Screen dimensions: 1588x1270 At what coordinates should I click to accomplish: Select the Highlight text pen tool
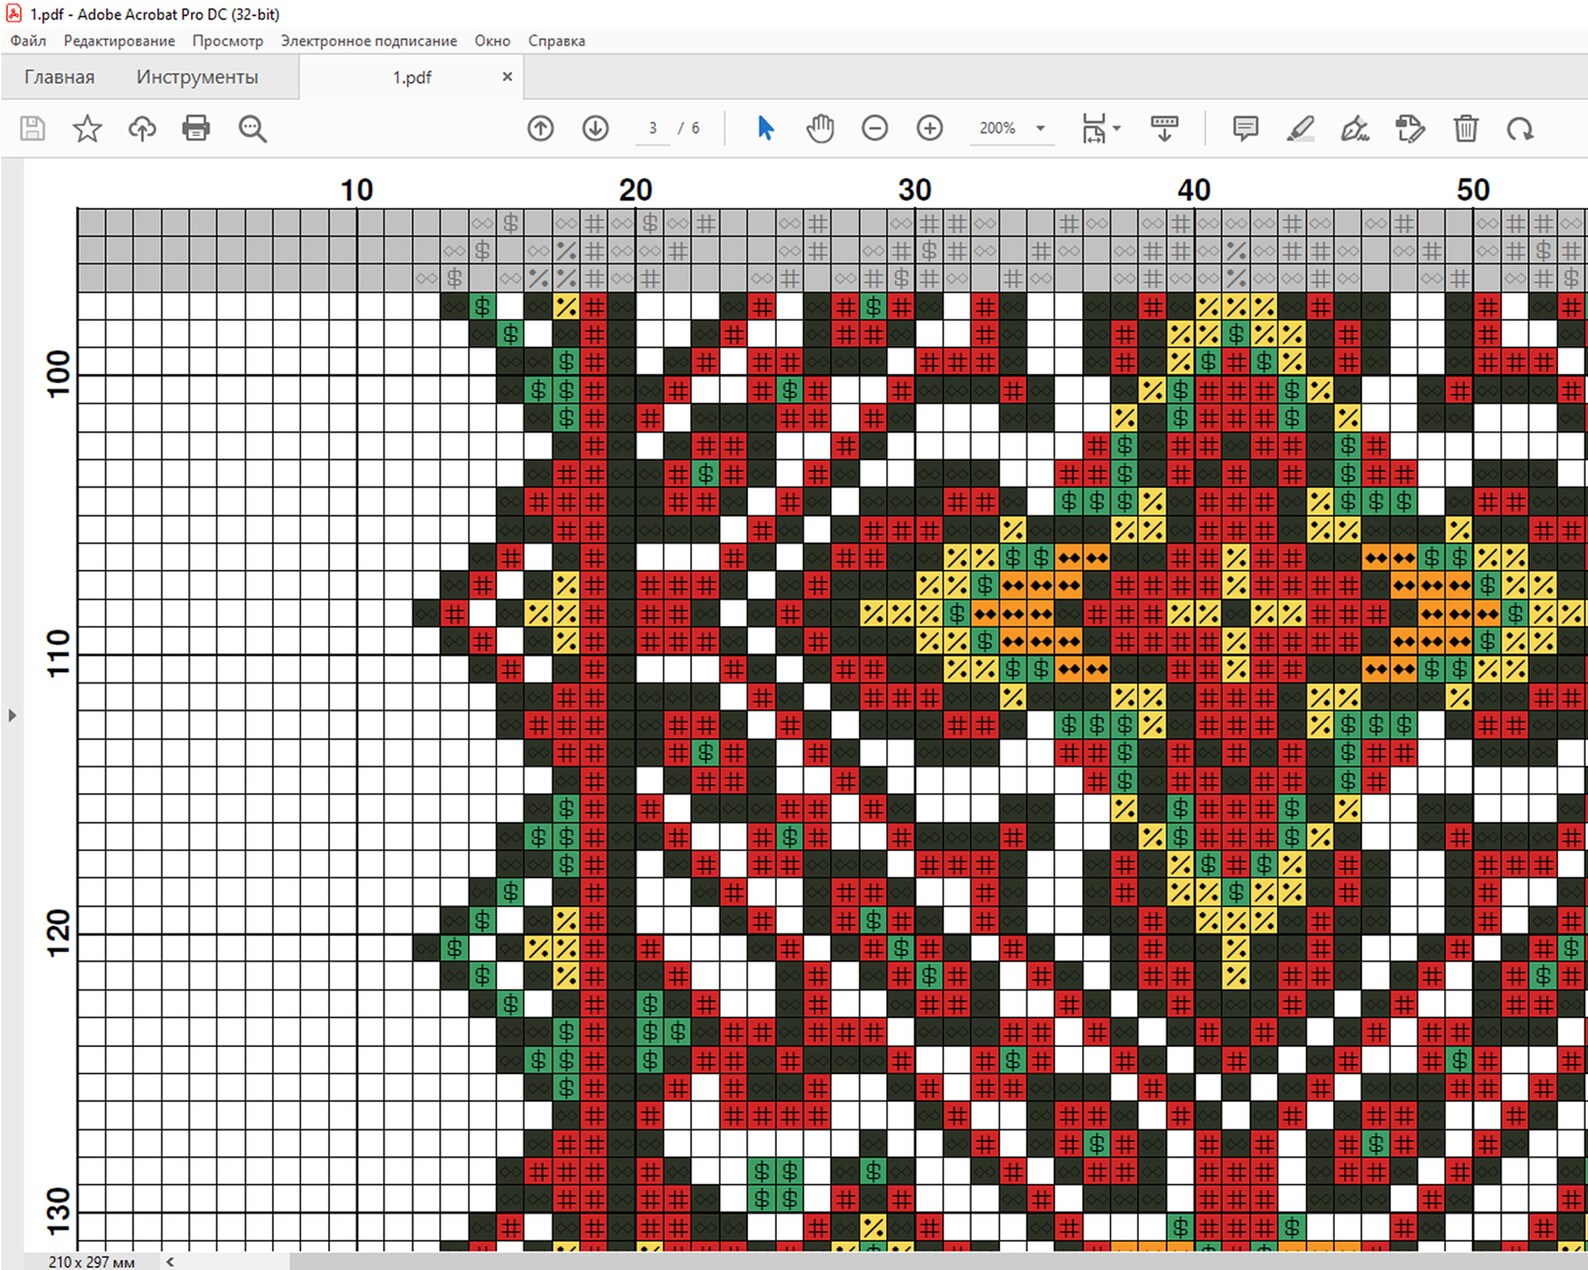point(1300,128)
